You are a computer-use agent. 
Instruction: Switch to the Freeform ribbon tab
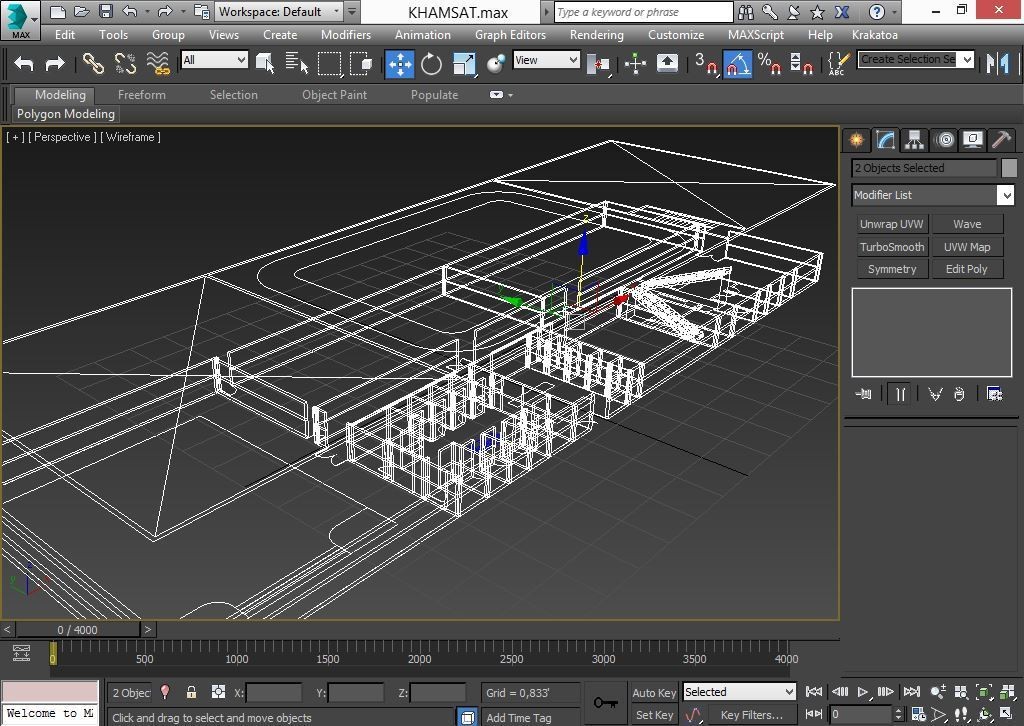point(142,95)
